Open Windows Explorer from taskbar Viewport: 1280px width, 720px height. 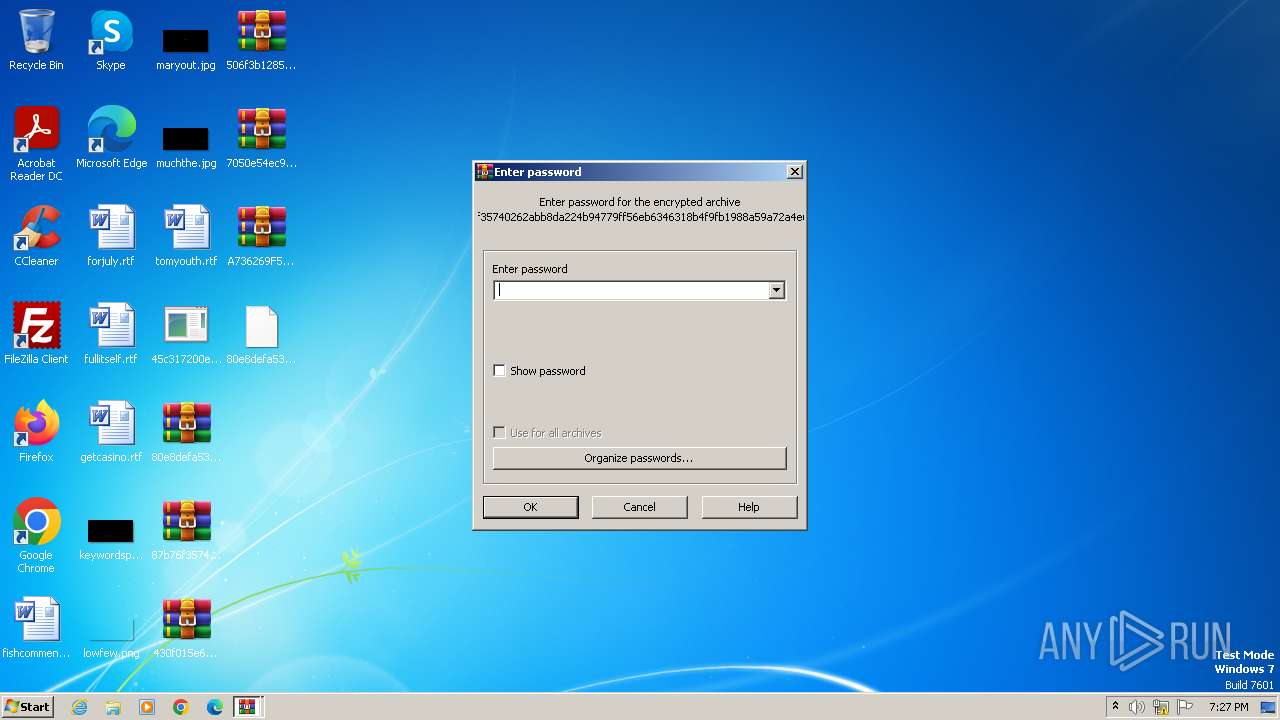point(113,707)
